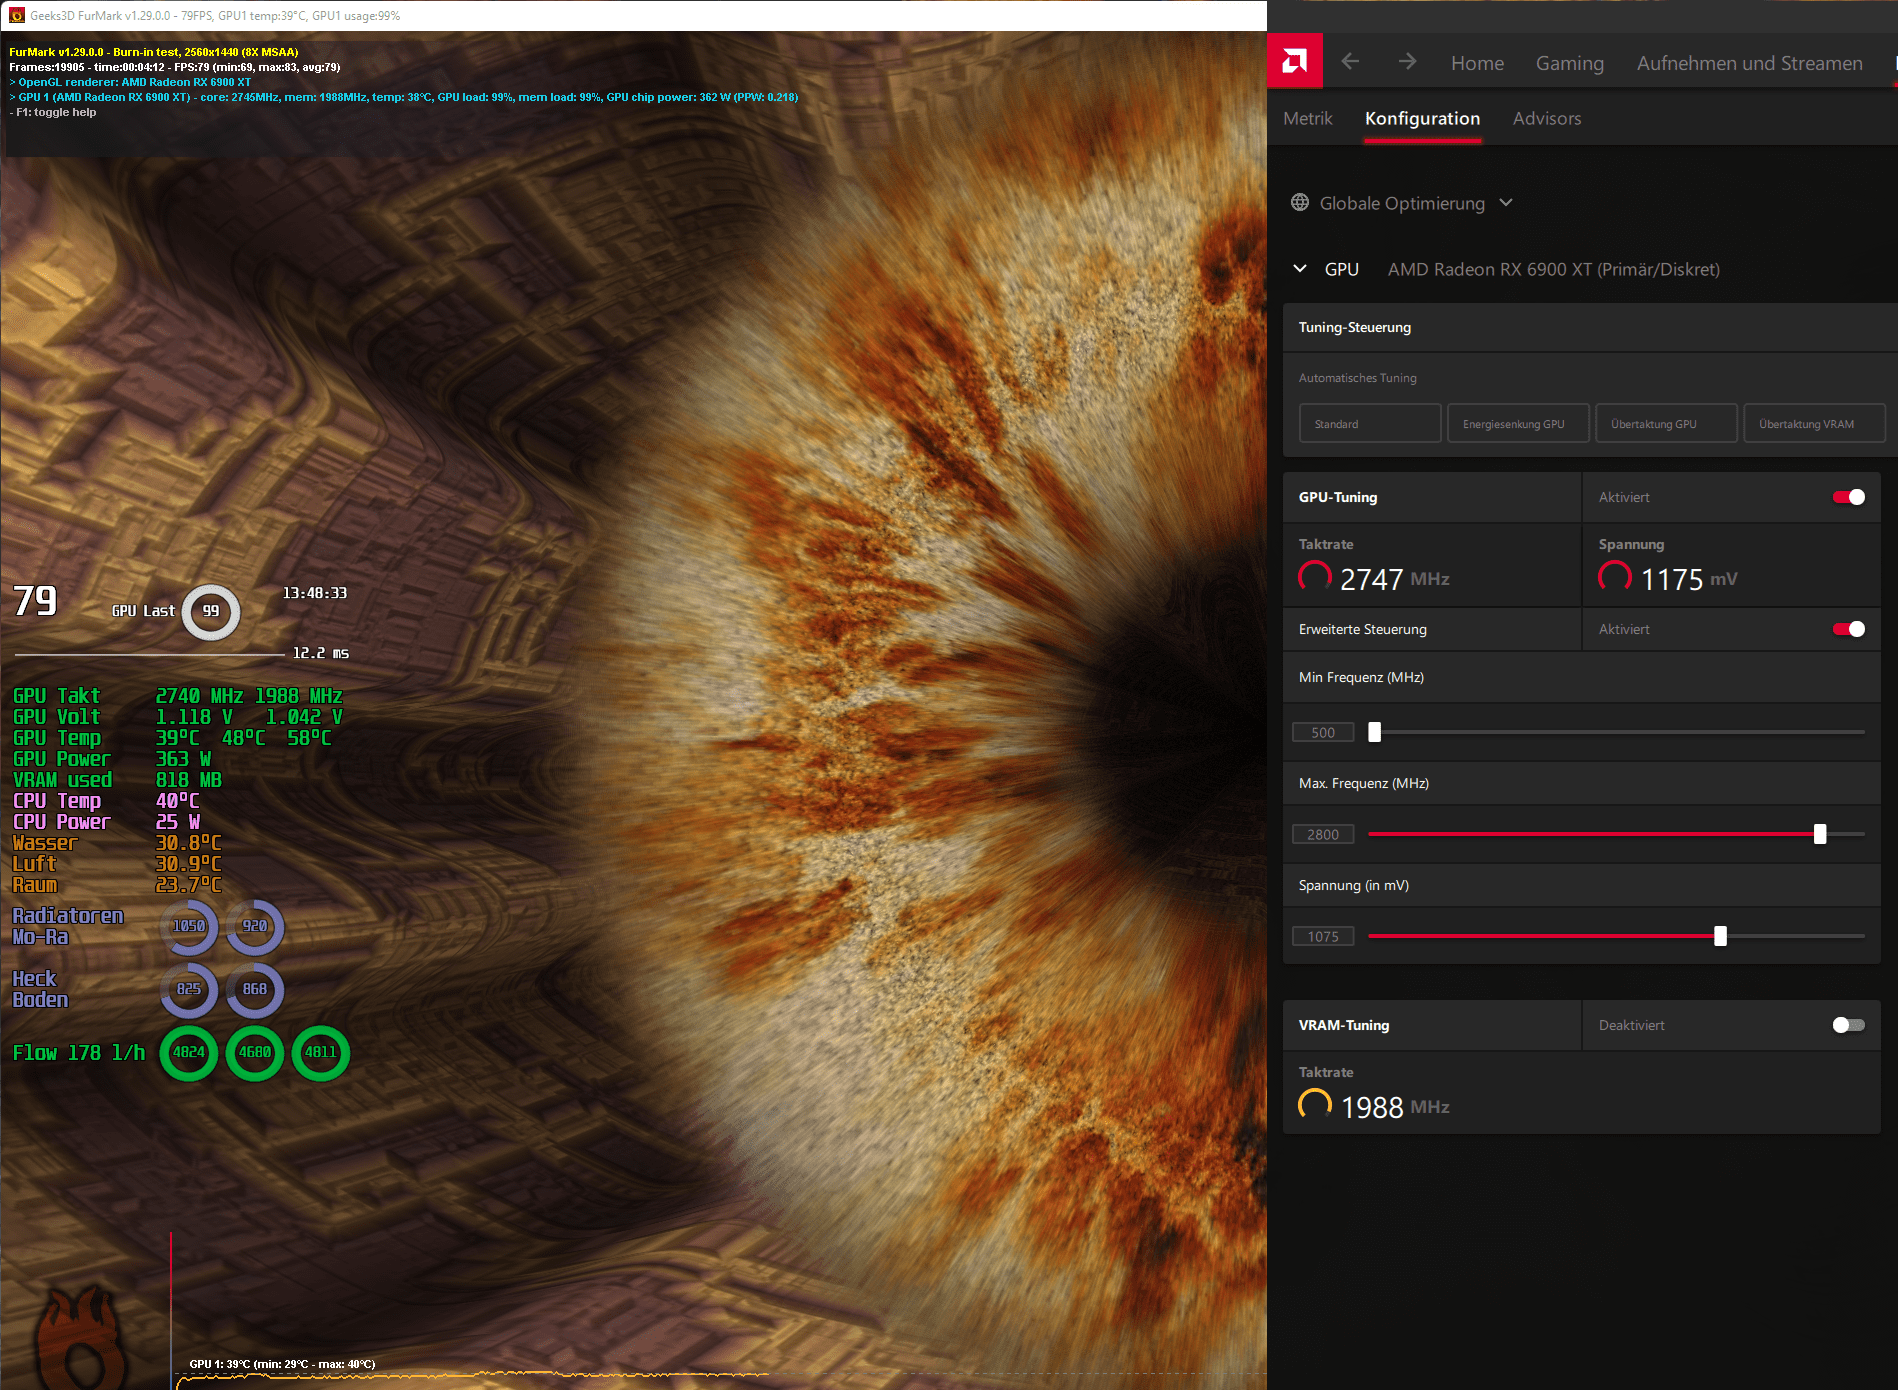Image resolution: width=1898 pixels, height=1390 pixels.
Task: Enable the VRAM-Tuning switch
Action: [x=1848, y=1025]
